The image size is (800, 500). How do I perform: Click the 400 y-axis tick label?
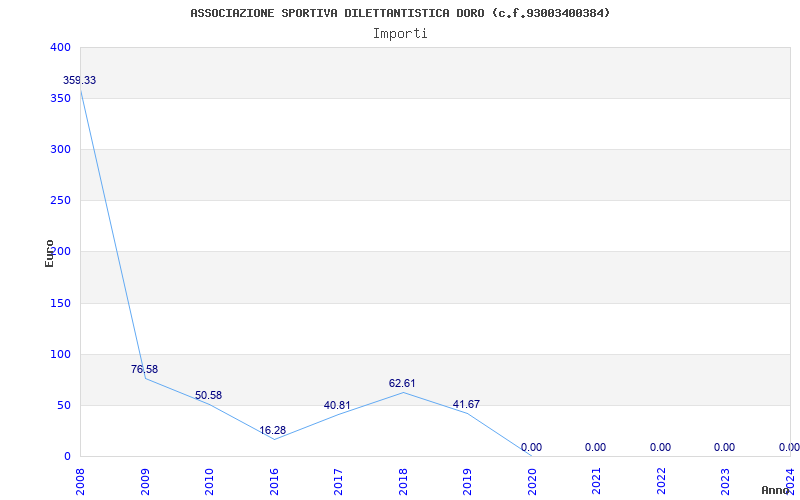pyautogui.click(x=60, y=47)
